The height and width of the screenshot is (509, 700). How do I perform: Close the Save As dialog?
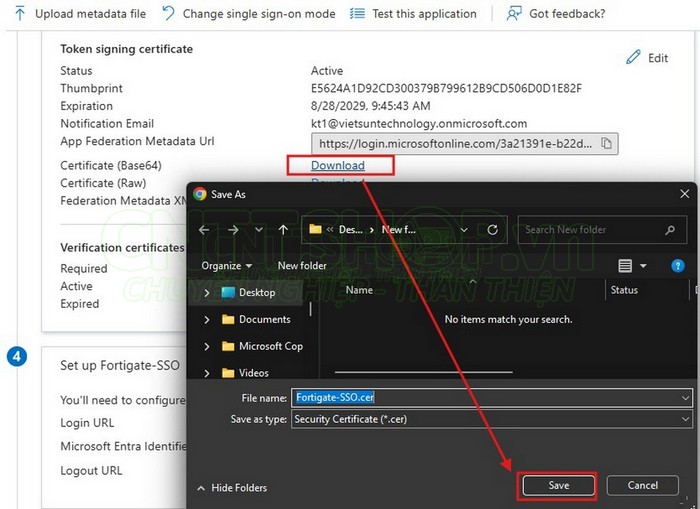(x=684, y=194)
